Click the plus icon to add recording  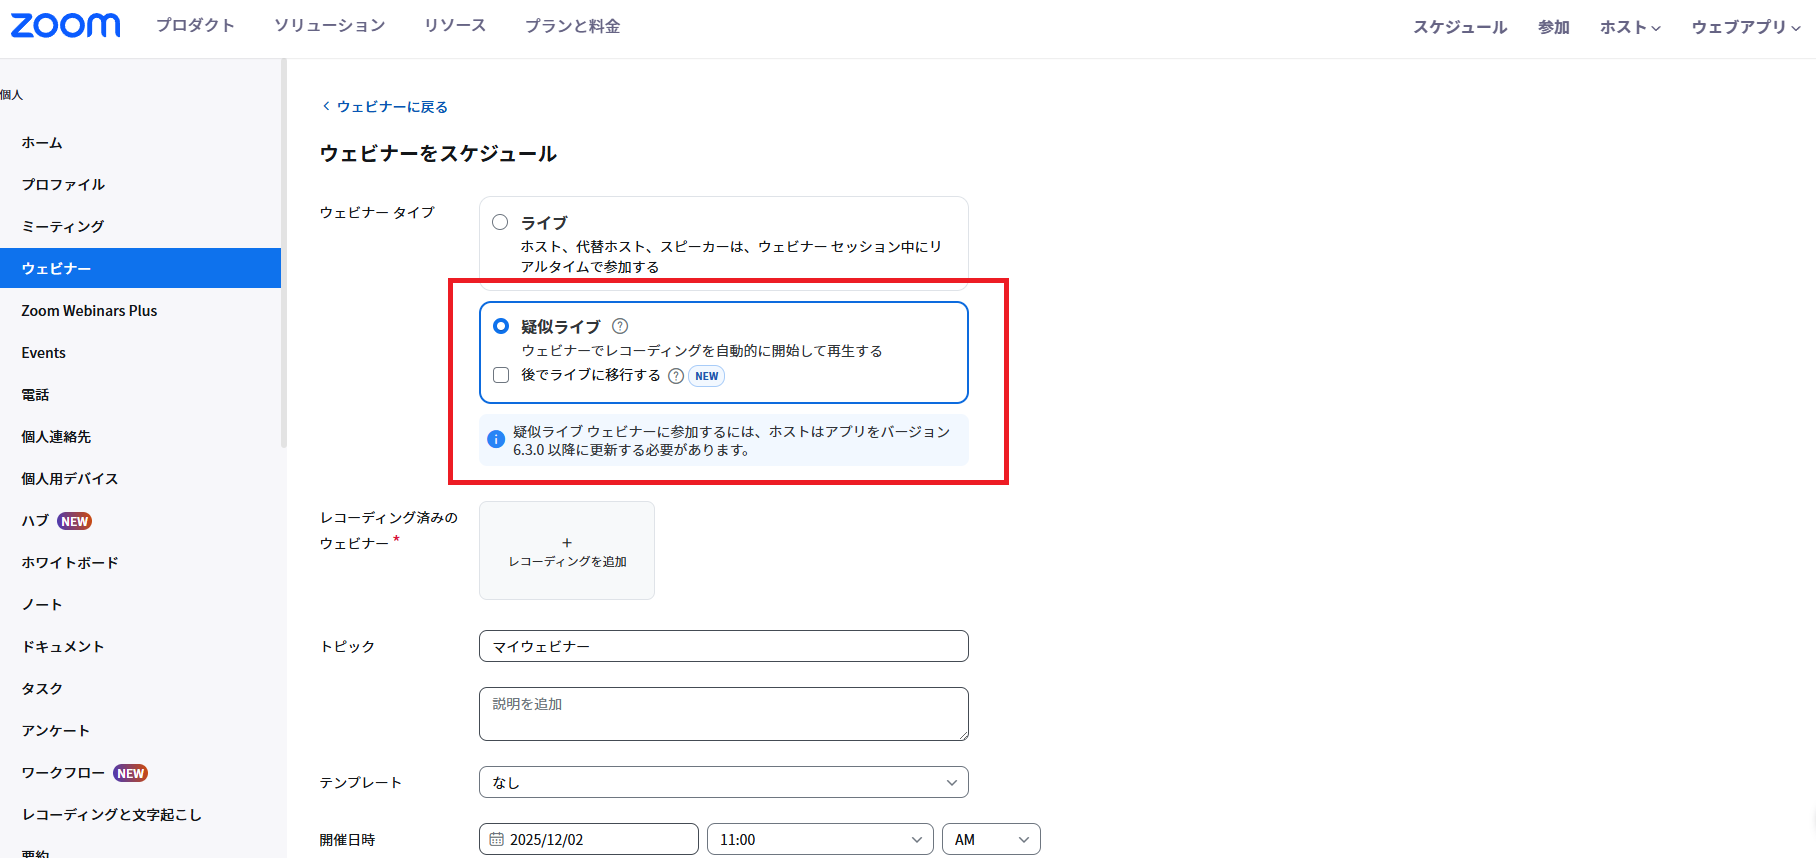[x=567, y=543]
